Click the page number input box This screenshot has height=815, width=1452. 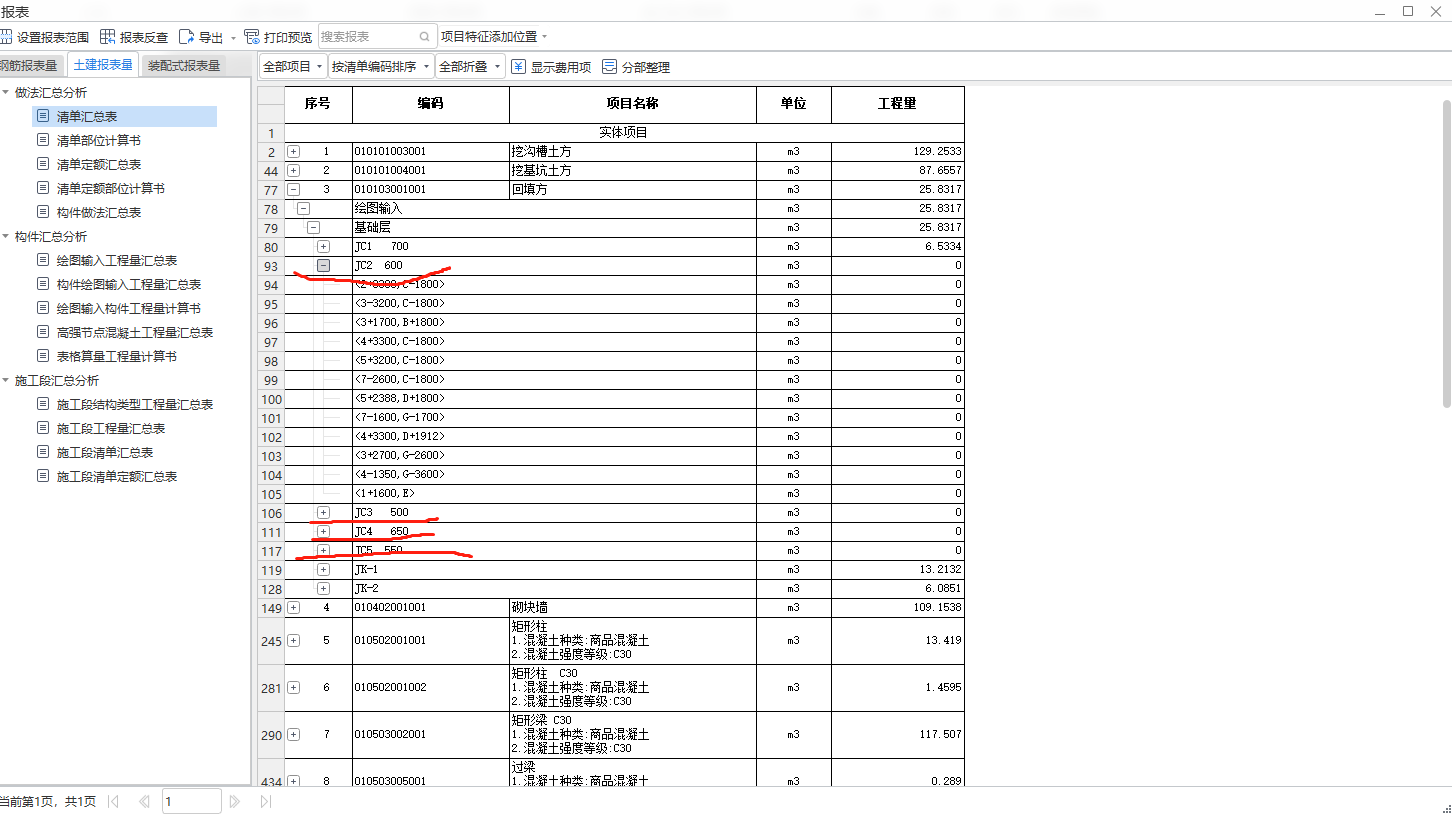pyautogui.click(x=191, y=801)
